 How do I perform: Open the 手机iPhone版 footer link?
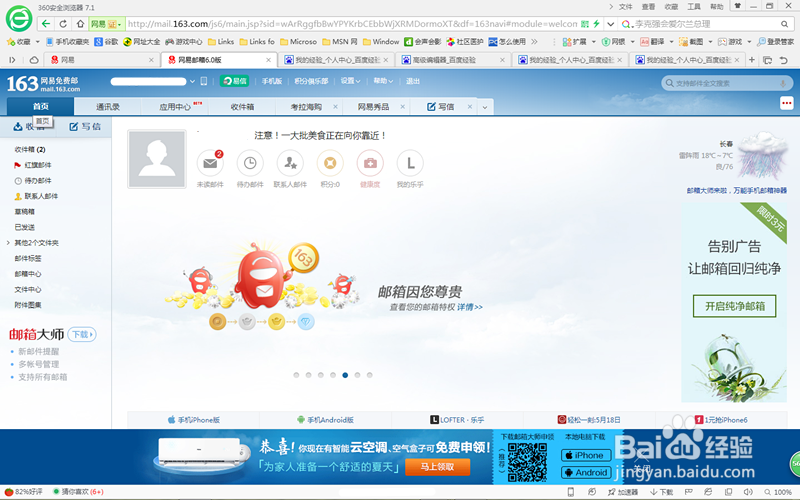click(193, 420)
